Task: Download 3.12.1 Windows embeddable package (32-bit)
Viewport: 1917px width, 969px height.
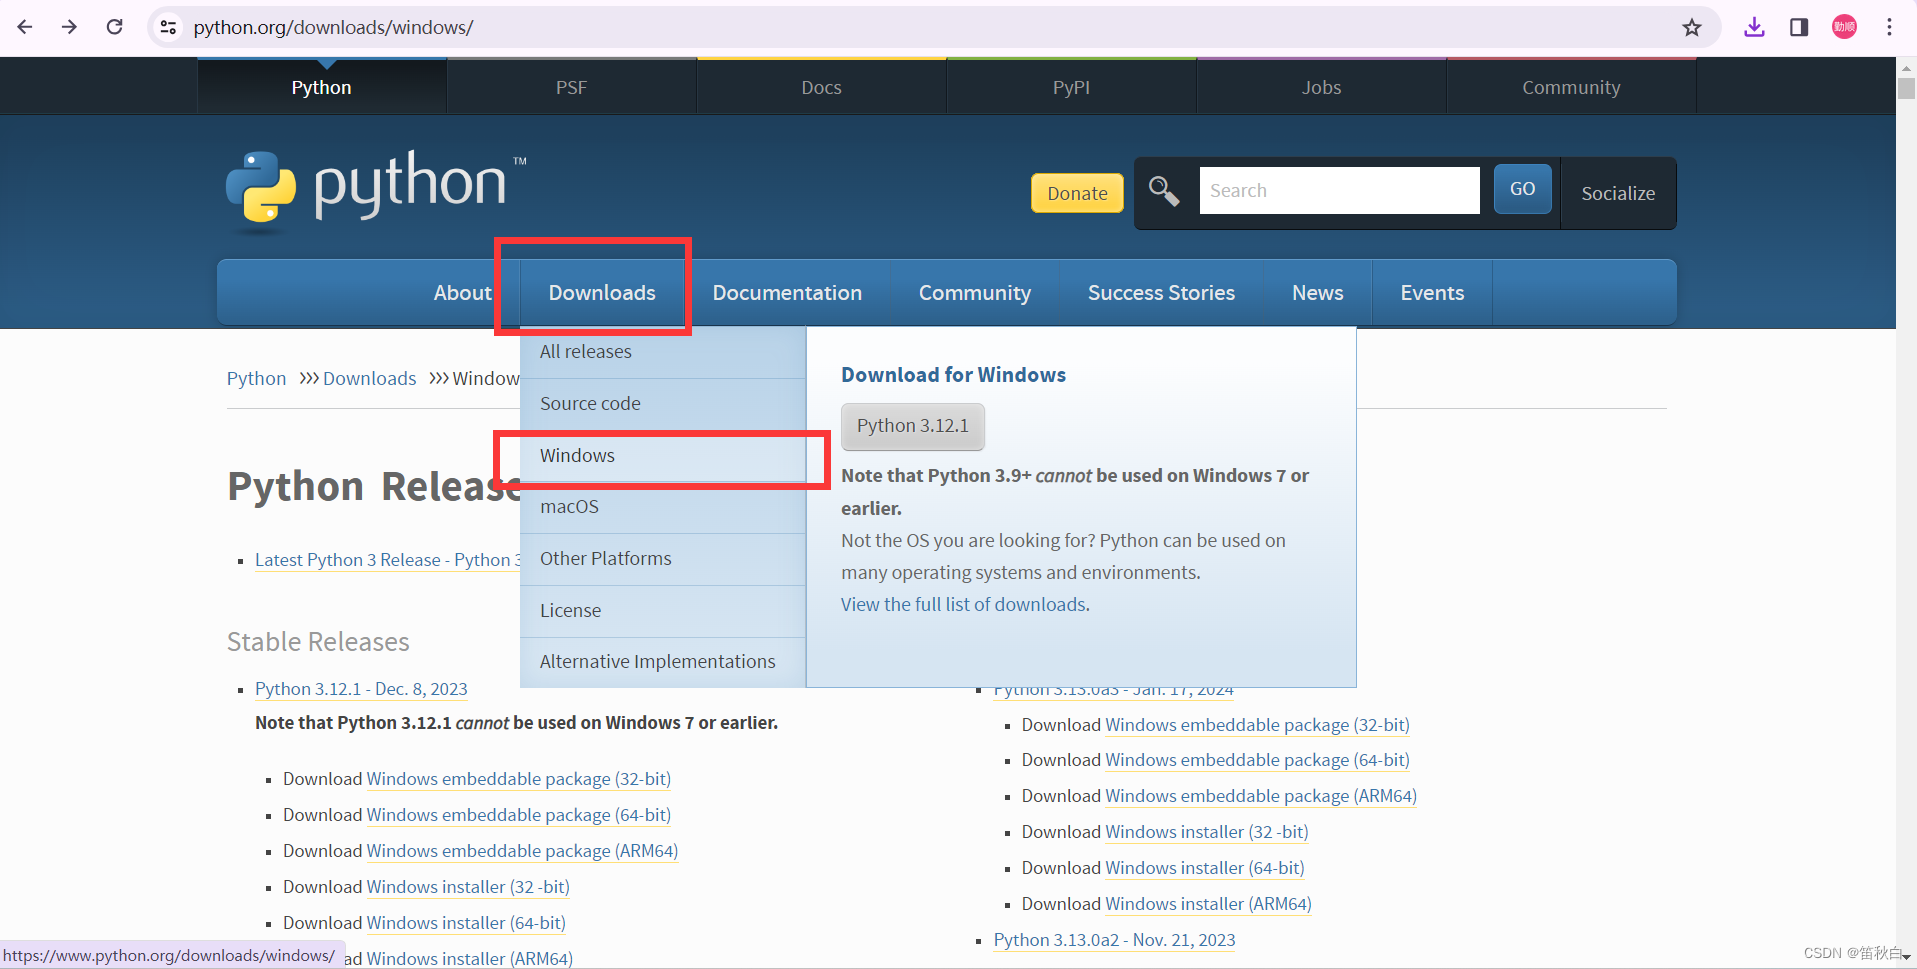Action: tap(519, 779)
